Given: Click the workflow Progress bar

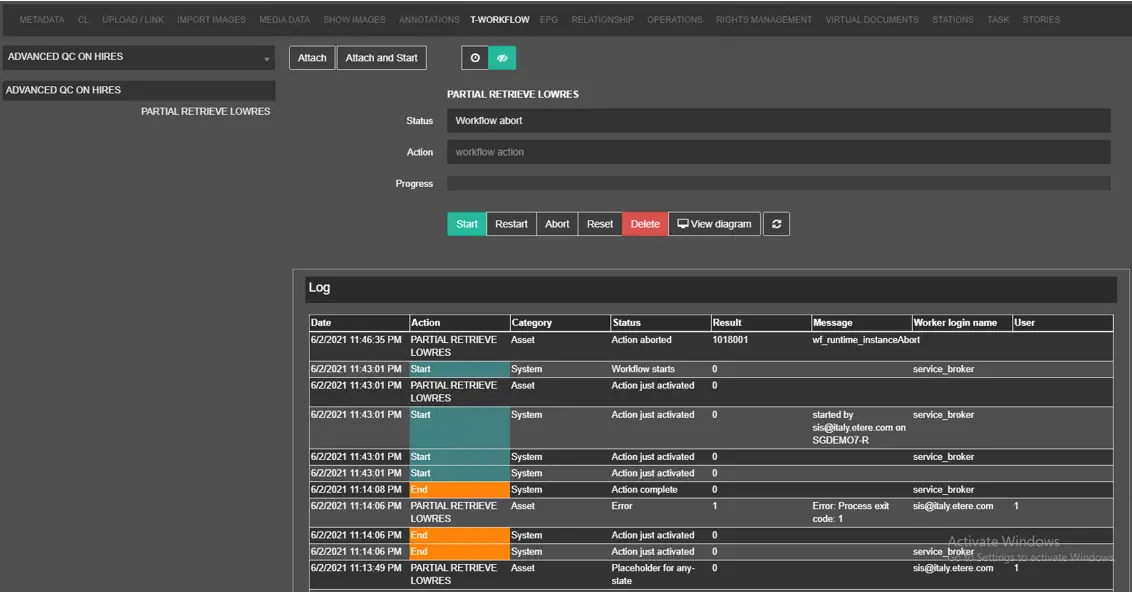Looking at the screenshot, I should (778, 184).
